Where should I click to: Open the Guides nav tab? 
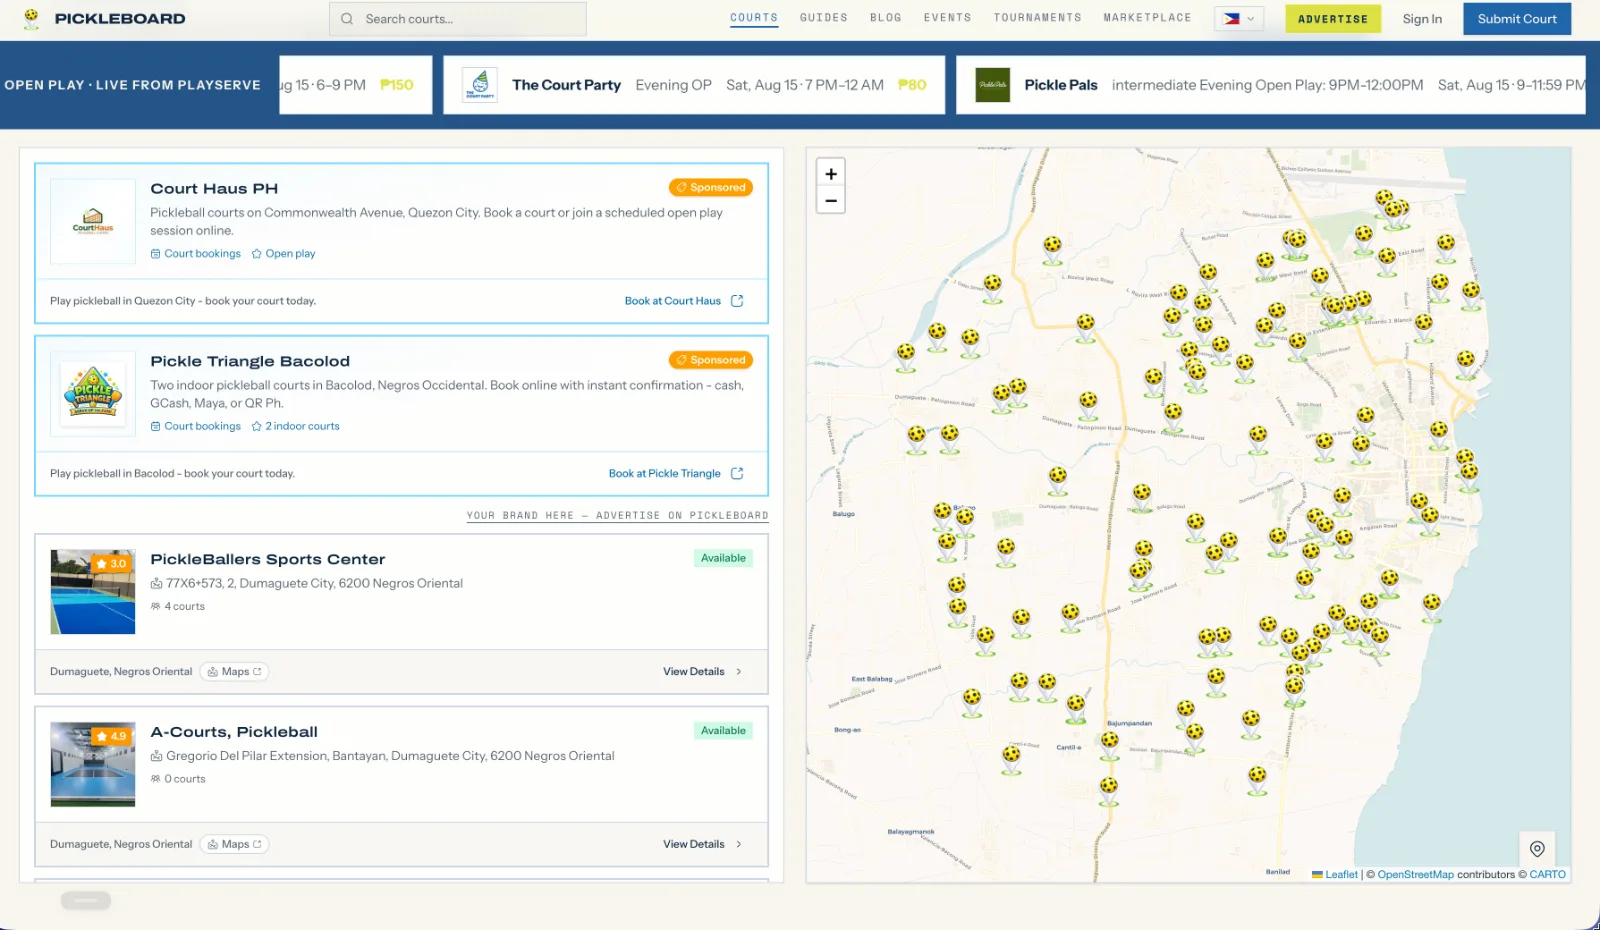pos(824,18)
